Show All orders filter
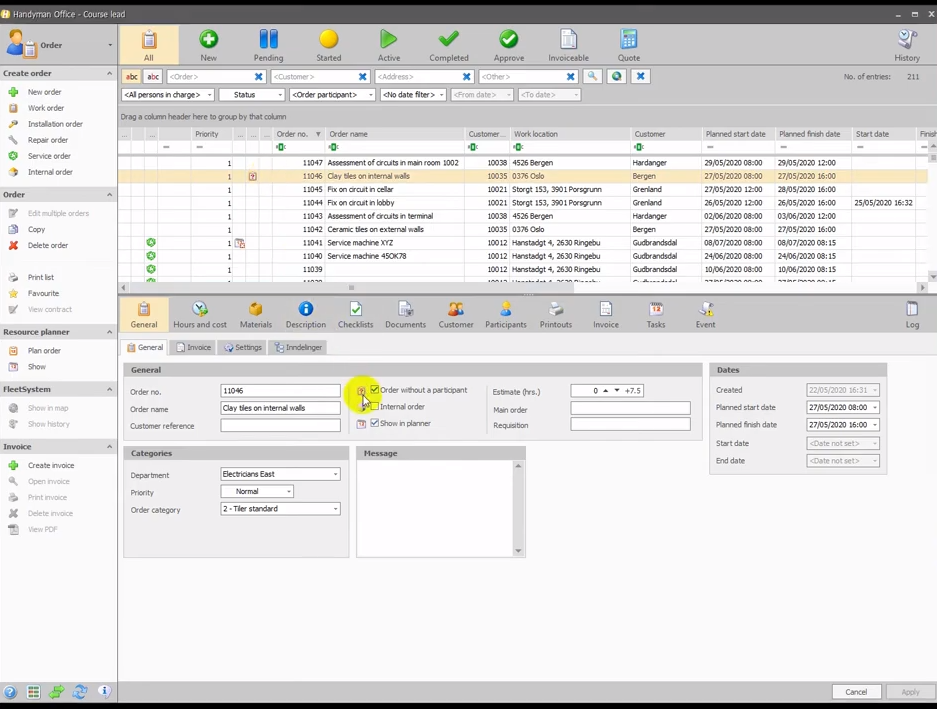This screenshot has width=937, height=709. click(x=149, y=45)
